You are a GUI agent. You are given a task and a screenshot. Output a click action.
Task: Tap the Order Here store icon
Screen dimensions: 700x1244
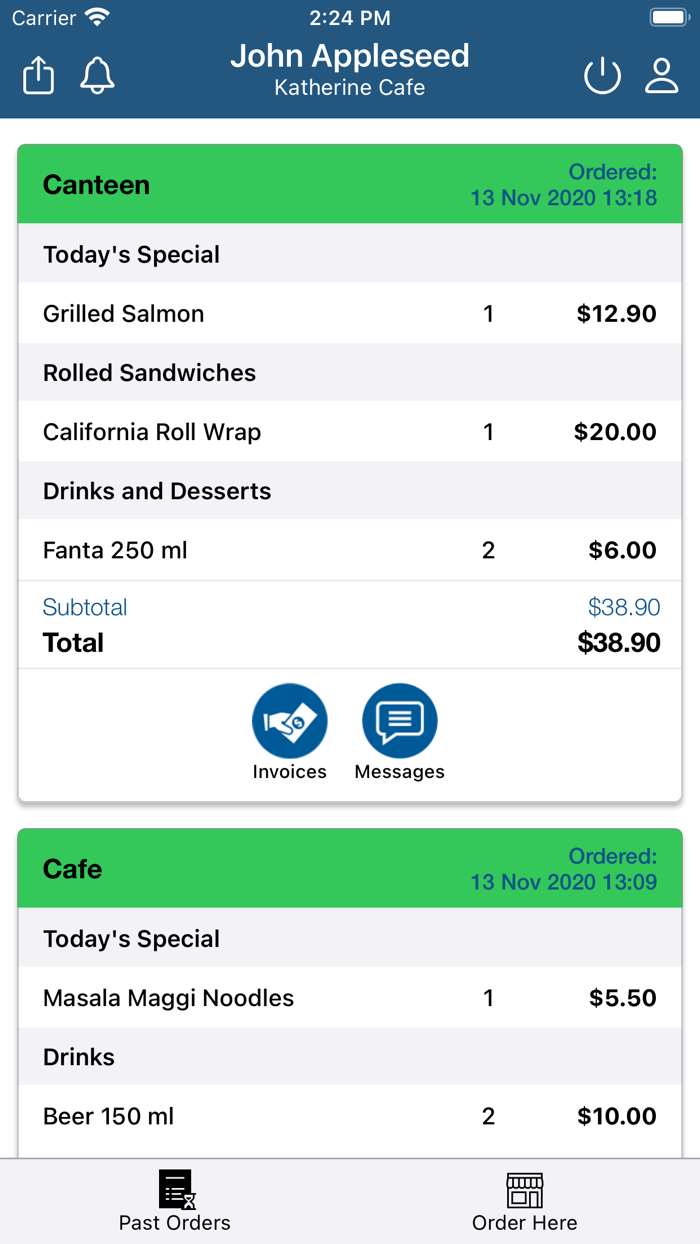tap(524, 1189)
